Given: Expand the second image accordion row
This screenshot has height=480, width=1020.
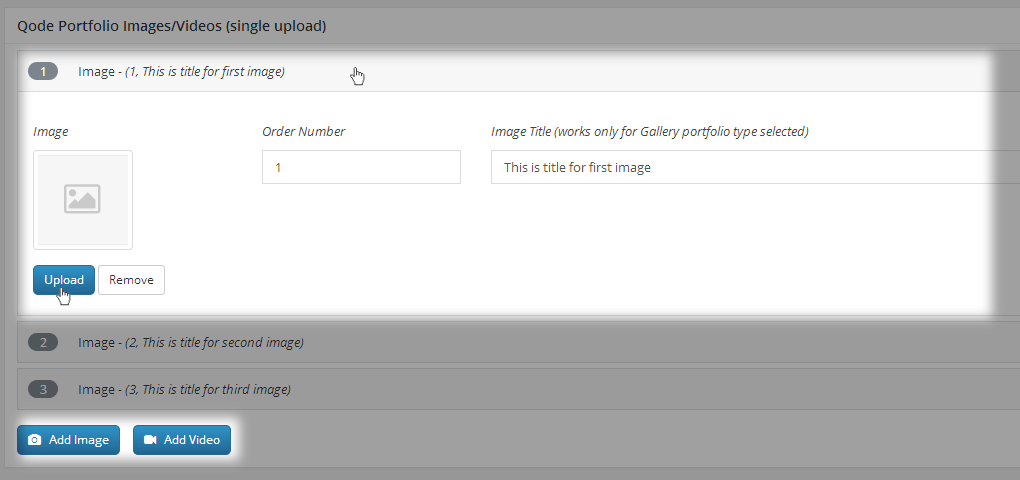Looking at the screenshot, I should 518,341.
